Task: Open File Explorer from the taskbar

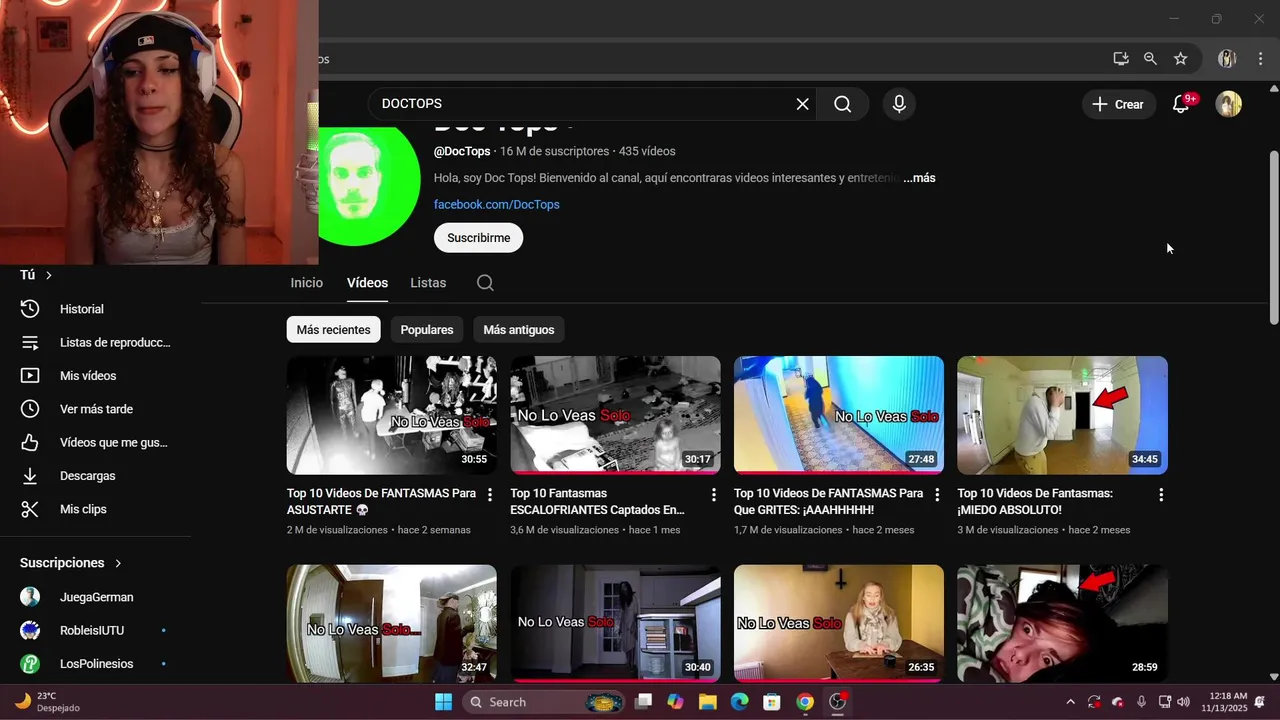Action: click(707, 702)
